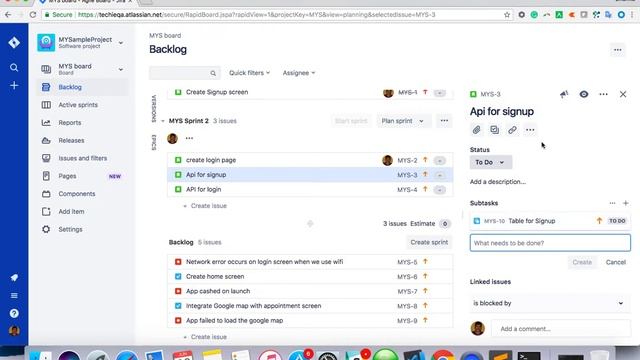Collapse MYS Sprint 2 section triangle
640x360 pixels.
point(163,121)
